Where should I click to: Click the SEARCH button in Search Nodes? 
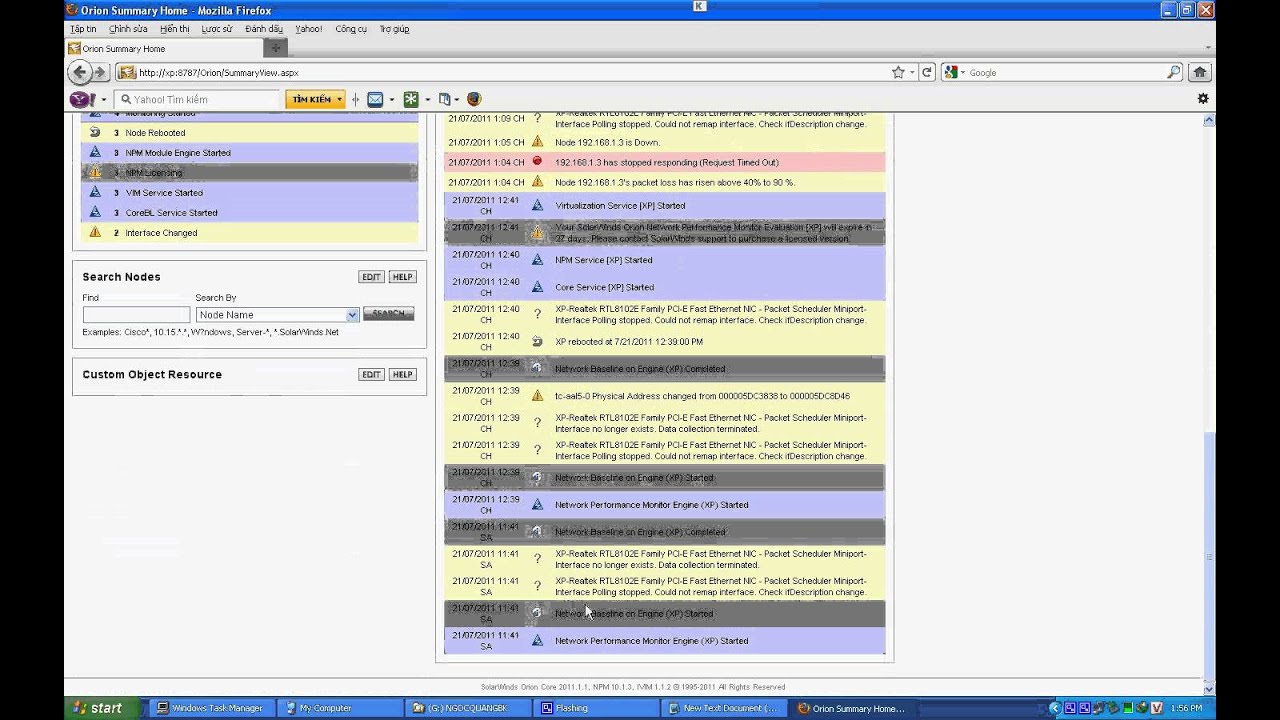[388, 314]
